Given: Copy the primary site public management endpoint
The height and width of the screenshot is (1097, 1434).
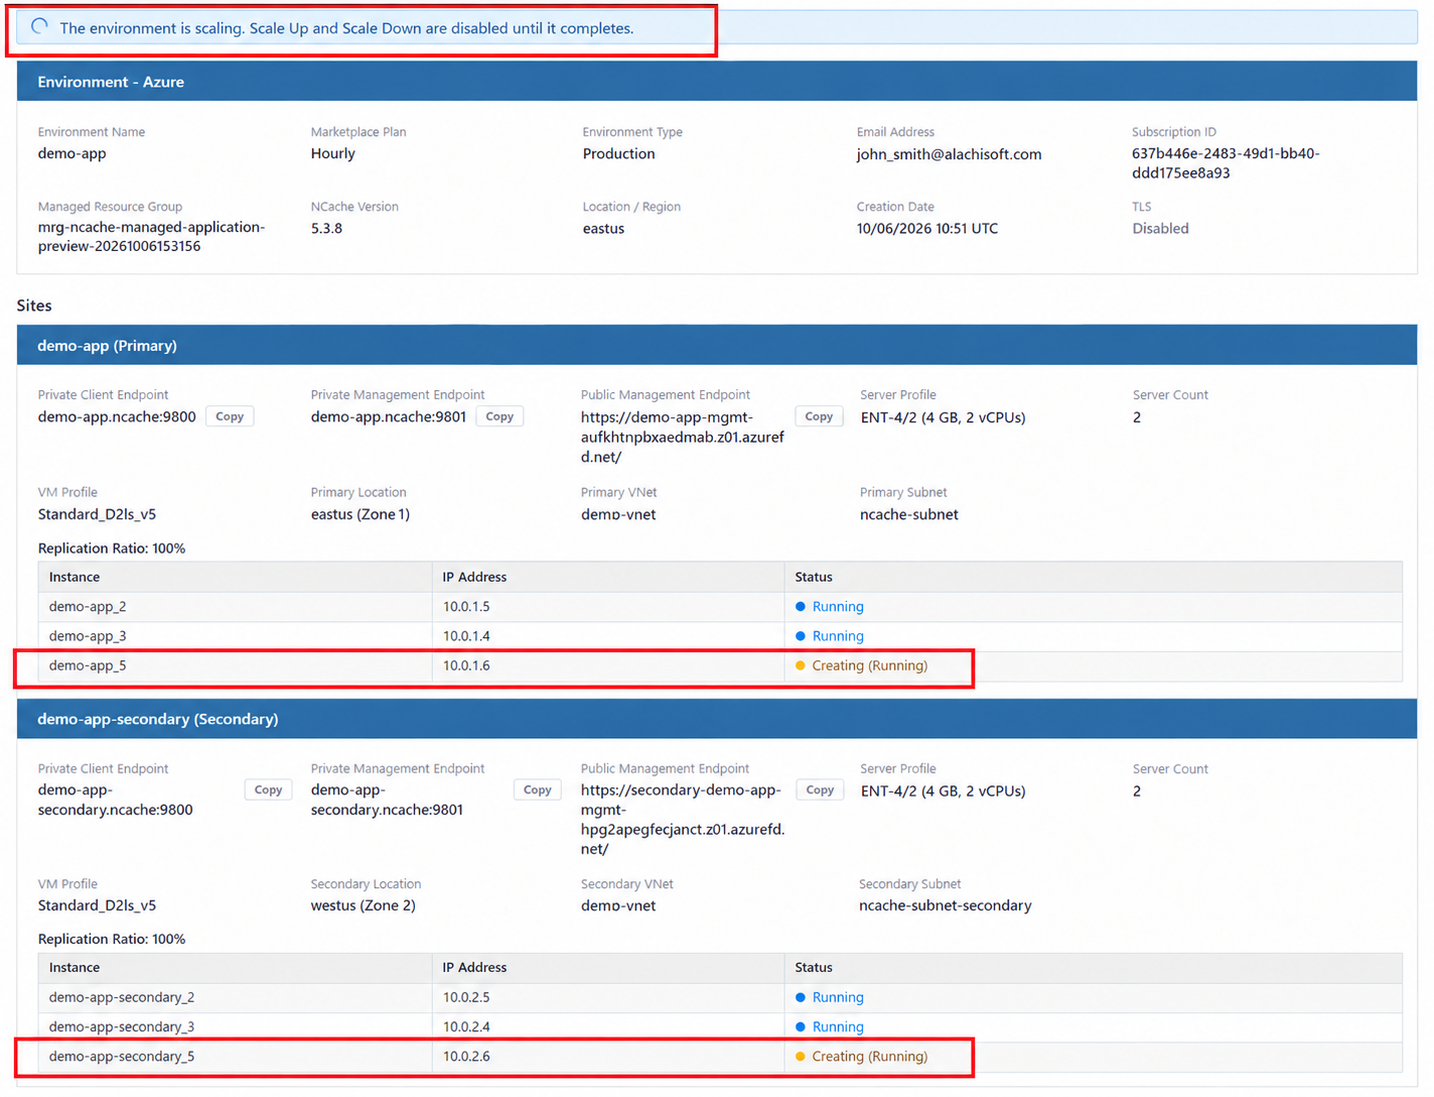Looking at the screenshot, I should click(819, 417).
